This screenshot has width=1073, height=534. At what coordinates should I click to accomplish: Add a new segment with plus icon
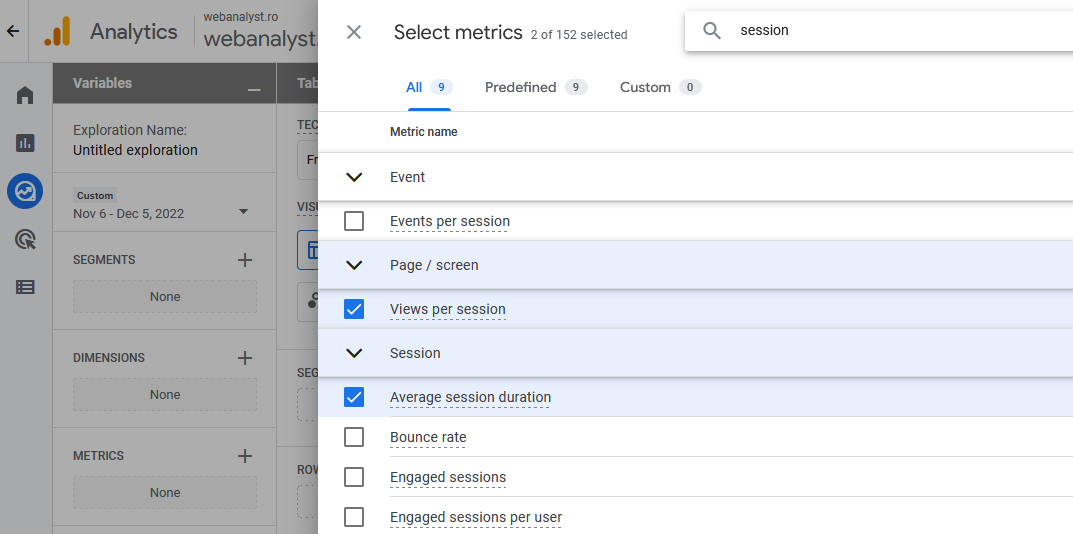[245, 259]
